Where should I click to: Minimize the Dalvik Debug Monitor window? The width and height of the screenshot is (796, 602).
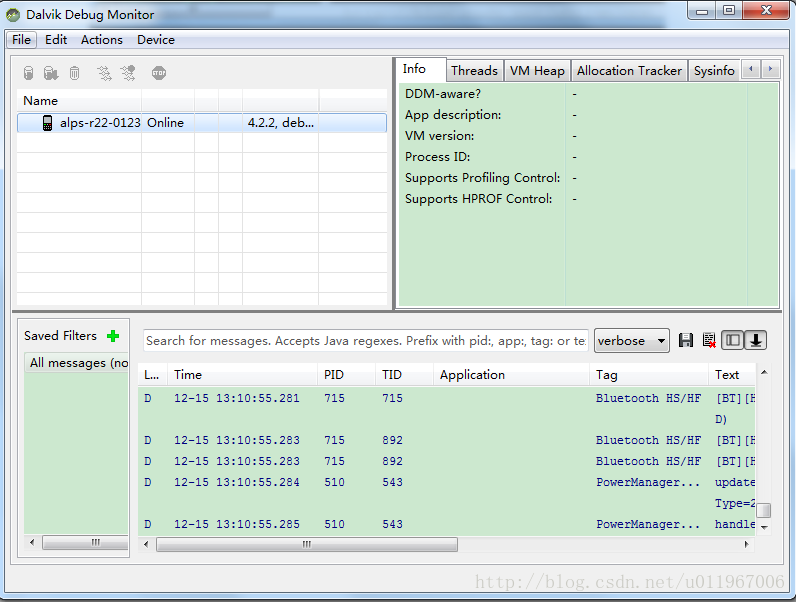tap(702, 10)
